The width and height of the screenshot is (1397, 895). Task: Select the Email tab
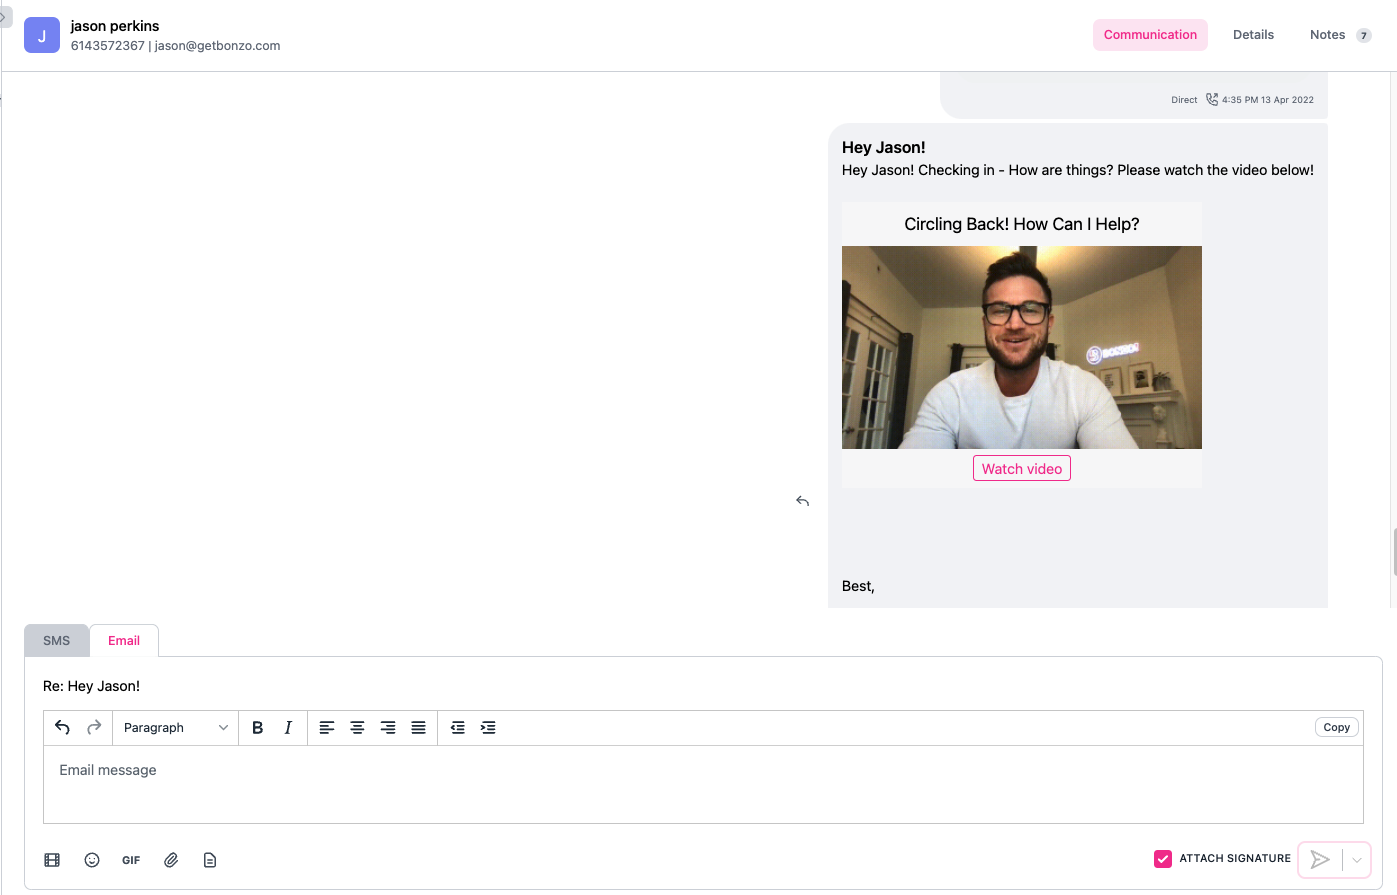click(124, 641)
